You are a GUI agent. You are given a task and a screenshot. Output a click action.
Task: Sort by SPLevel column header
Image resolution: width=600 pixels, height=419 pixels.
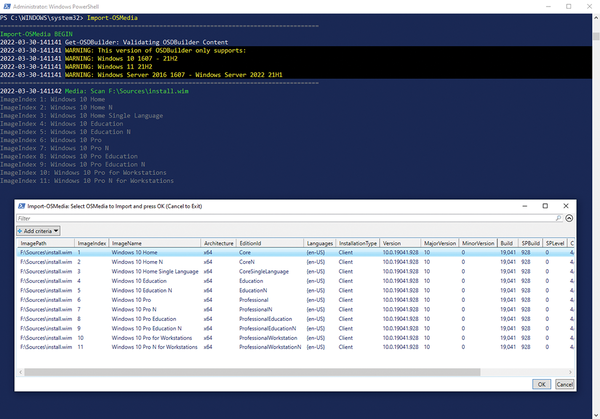[x=555, y=243]
